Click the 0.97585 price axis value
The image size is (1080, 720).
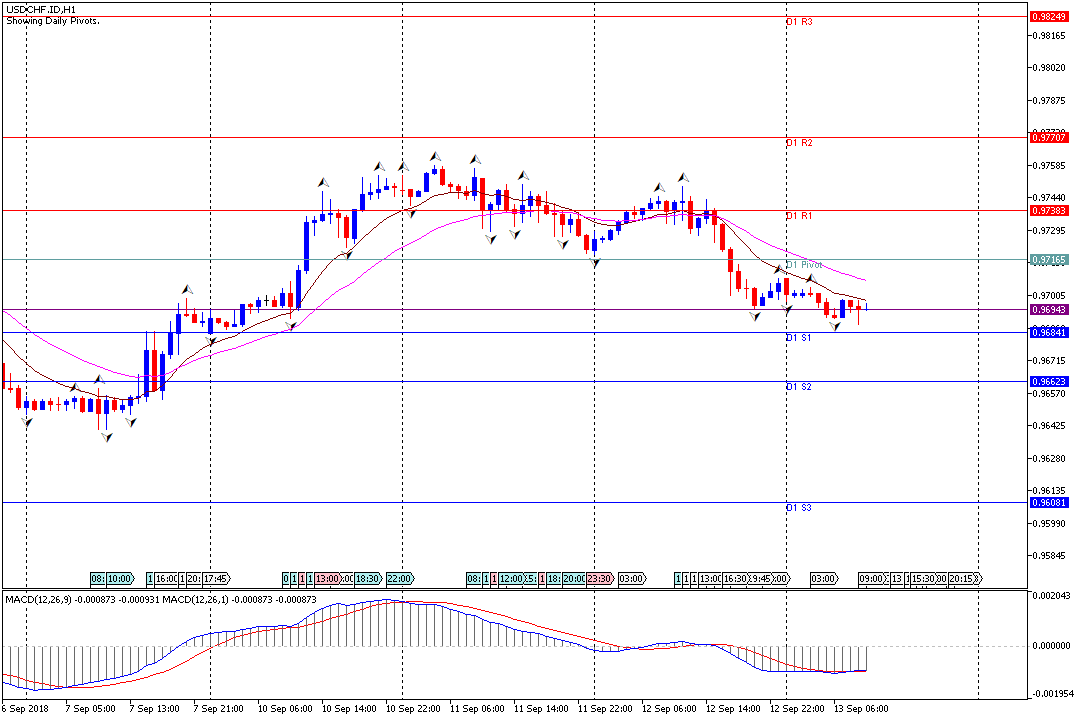(x=1050, y=166)
